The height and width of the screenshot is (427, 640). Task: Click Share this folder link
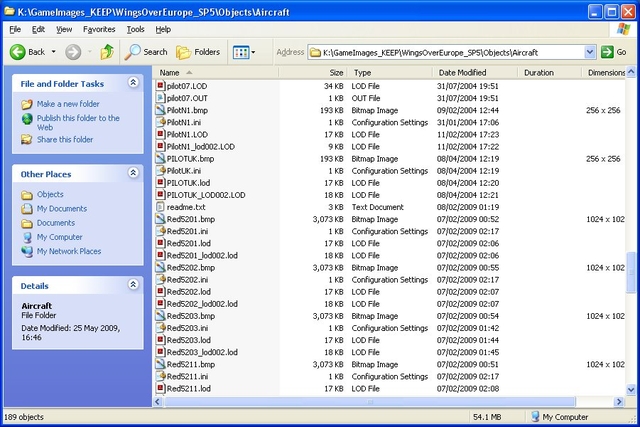pos(65,139)
